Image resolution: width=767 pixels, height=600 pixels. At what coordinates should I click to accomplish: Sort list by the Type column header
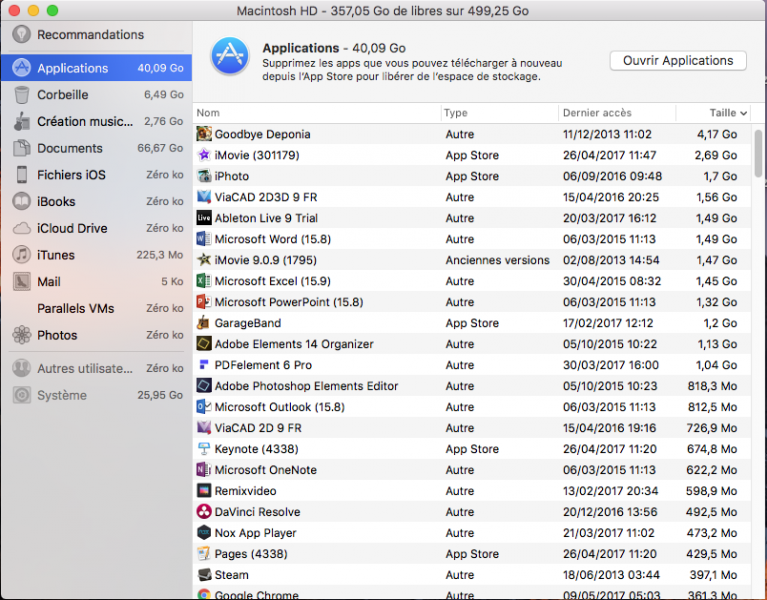[499, 113]
